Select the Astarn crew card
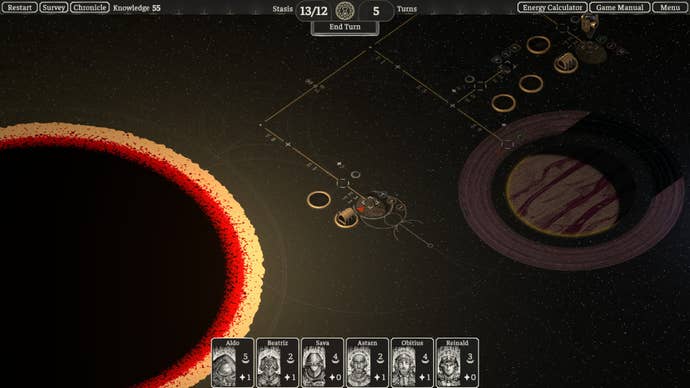This screenshot has width=690, height=388. (x=367, y=362)
